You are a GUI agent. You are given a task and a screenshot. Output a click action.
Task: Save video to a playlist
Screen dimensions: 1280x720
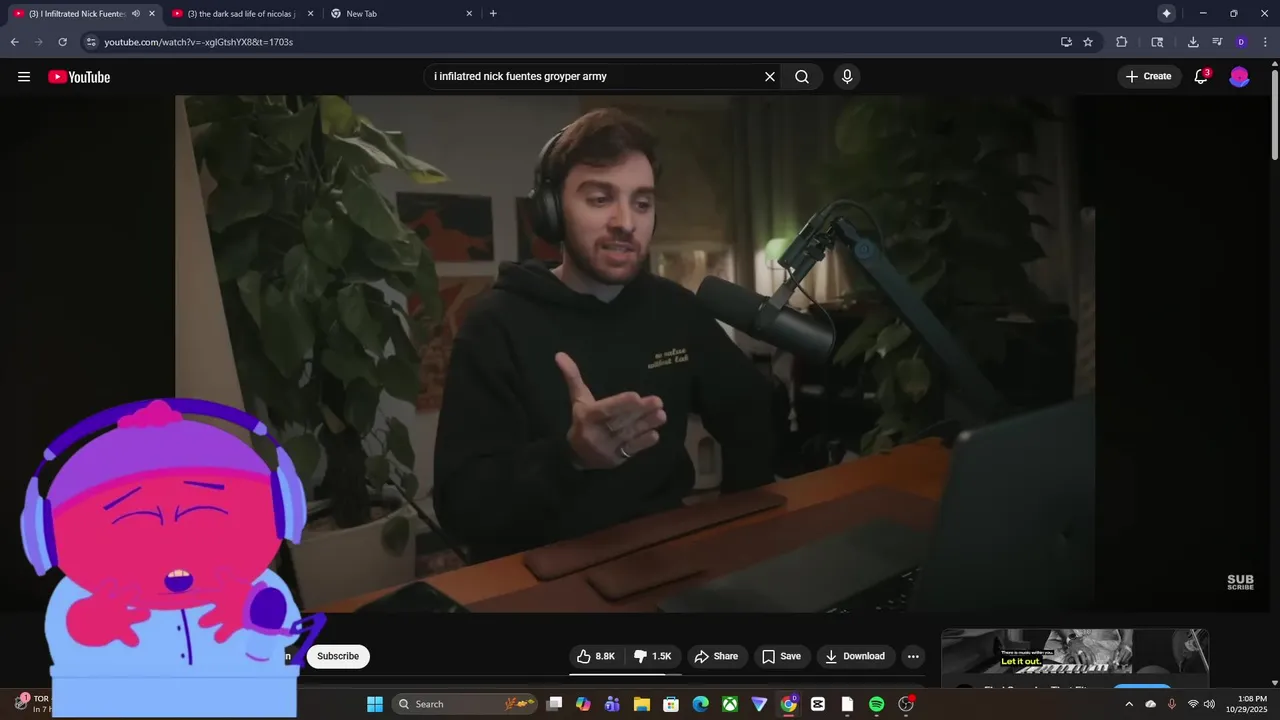pos(781,656)
